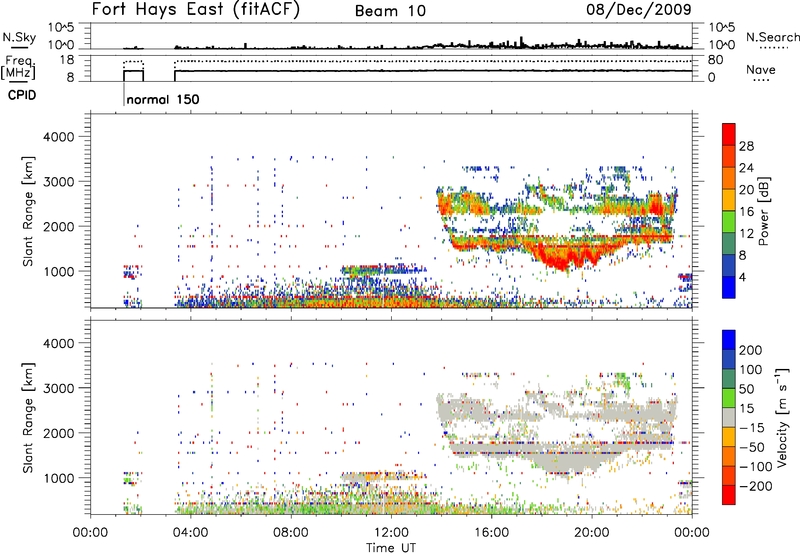Select the Velocity colorbar value "50"

[x=746, y=389]
